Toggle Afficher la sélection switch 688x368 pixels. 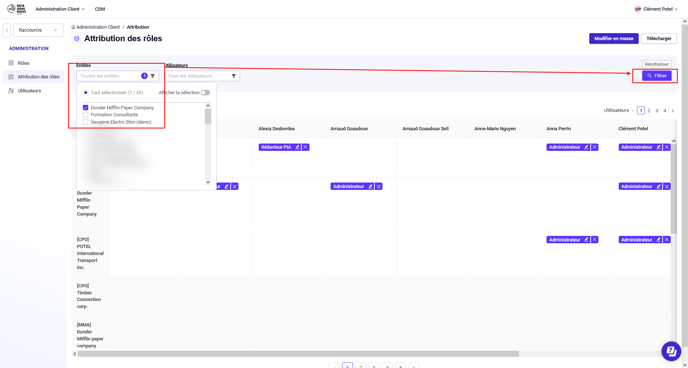[x=205, y=93]
